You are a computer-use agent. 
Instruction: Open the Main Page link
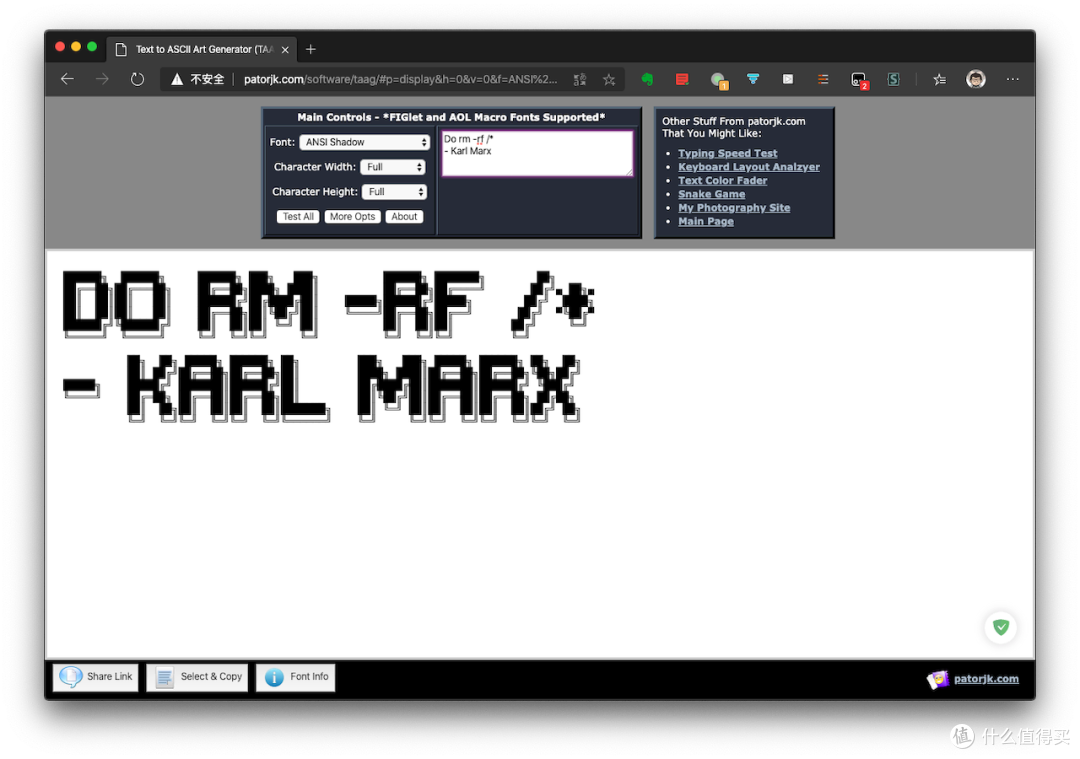706,221
